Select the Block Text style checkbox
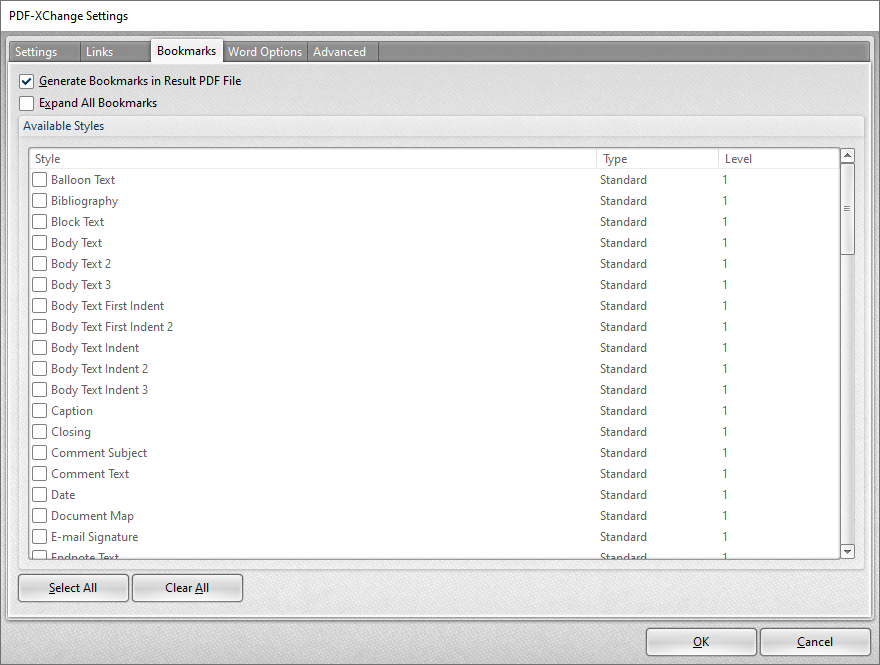 point(39,221)
